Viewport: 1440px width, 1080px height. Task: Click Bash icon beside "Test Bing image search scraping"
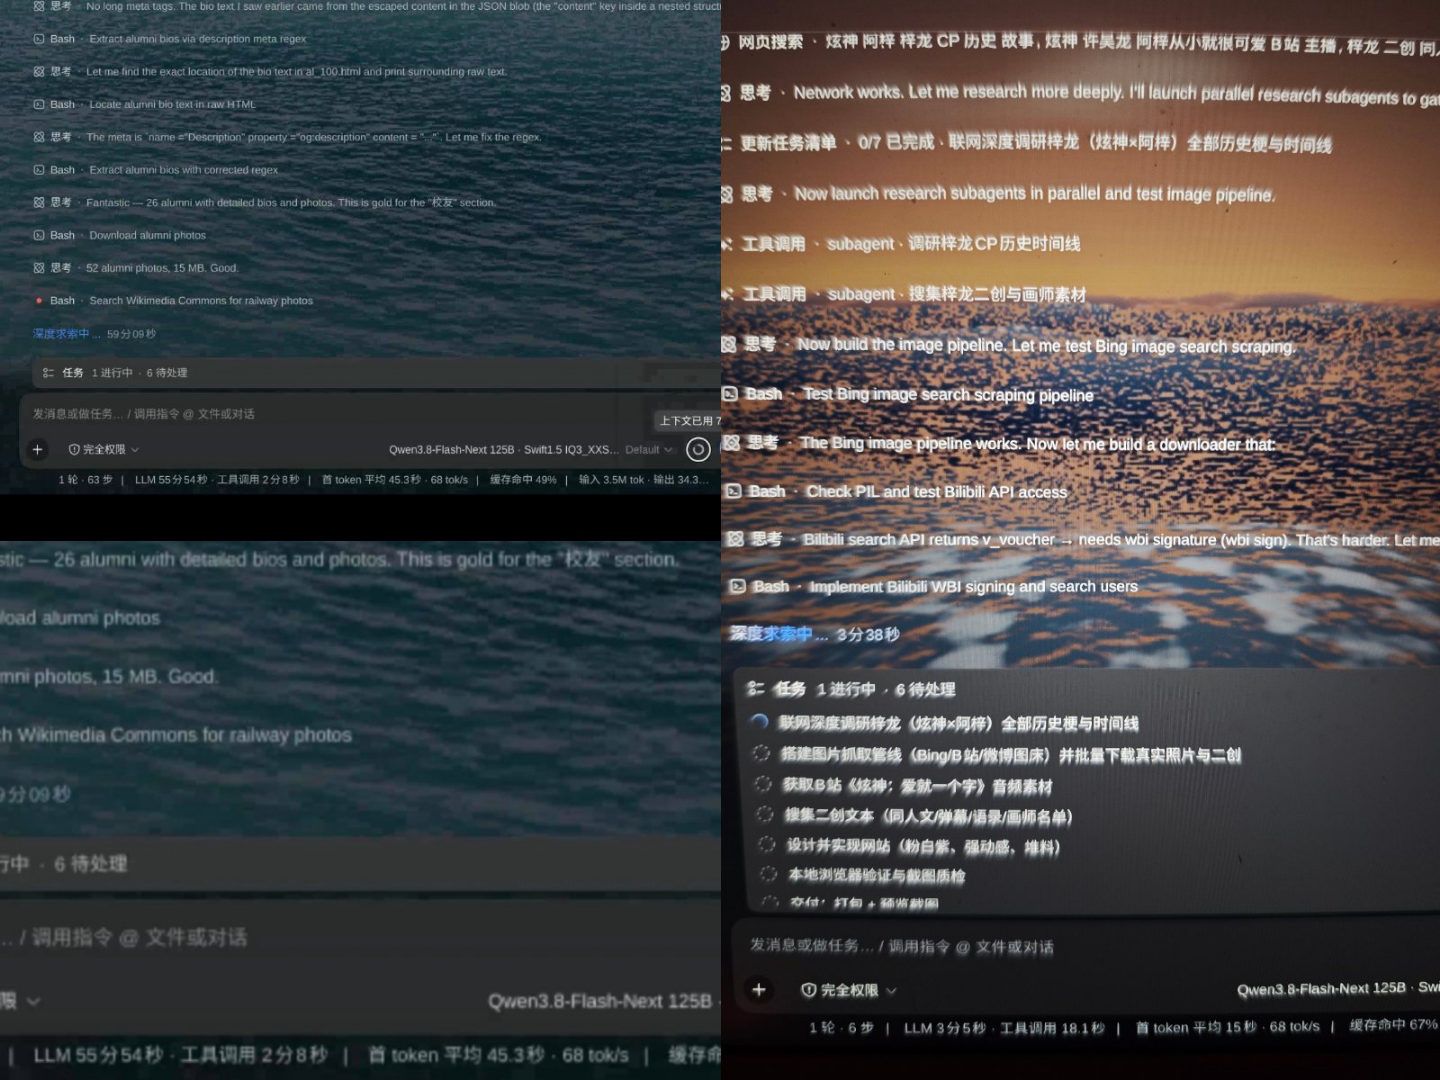(730, 394)
